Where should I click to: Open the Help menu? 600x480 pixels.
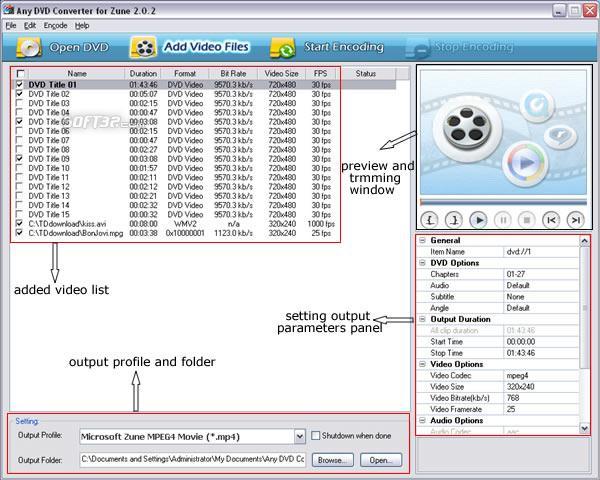coord(82,26)
